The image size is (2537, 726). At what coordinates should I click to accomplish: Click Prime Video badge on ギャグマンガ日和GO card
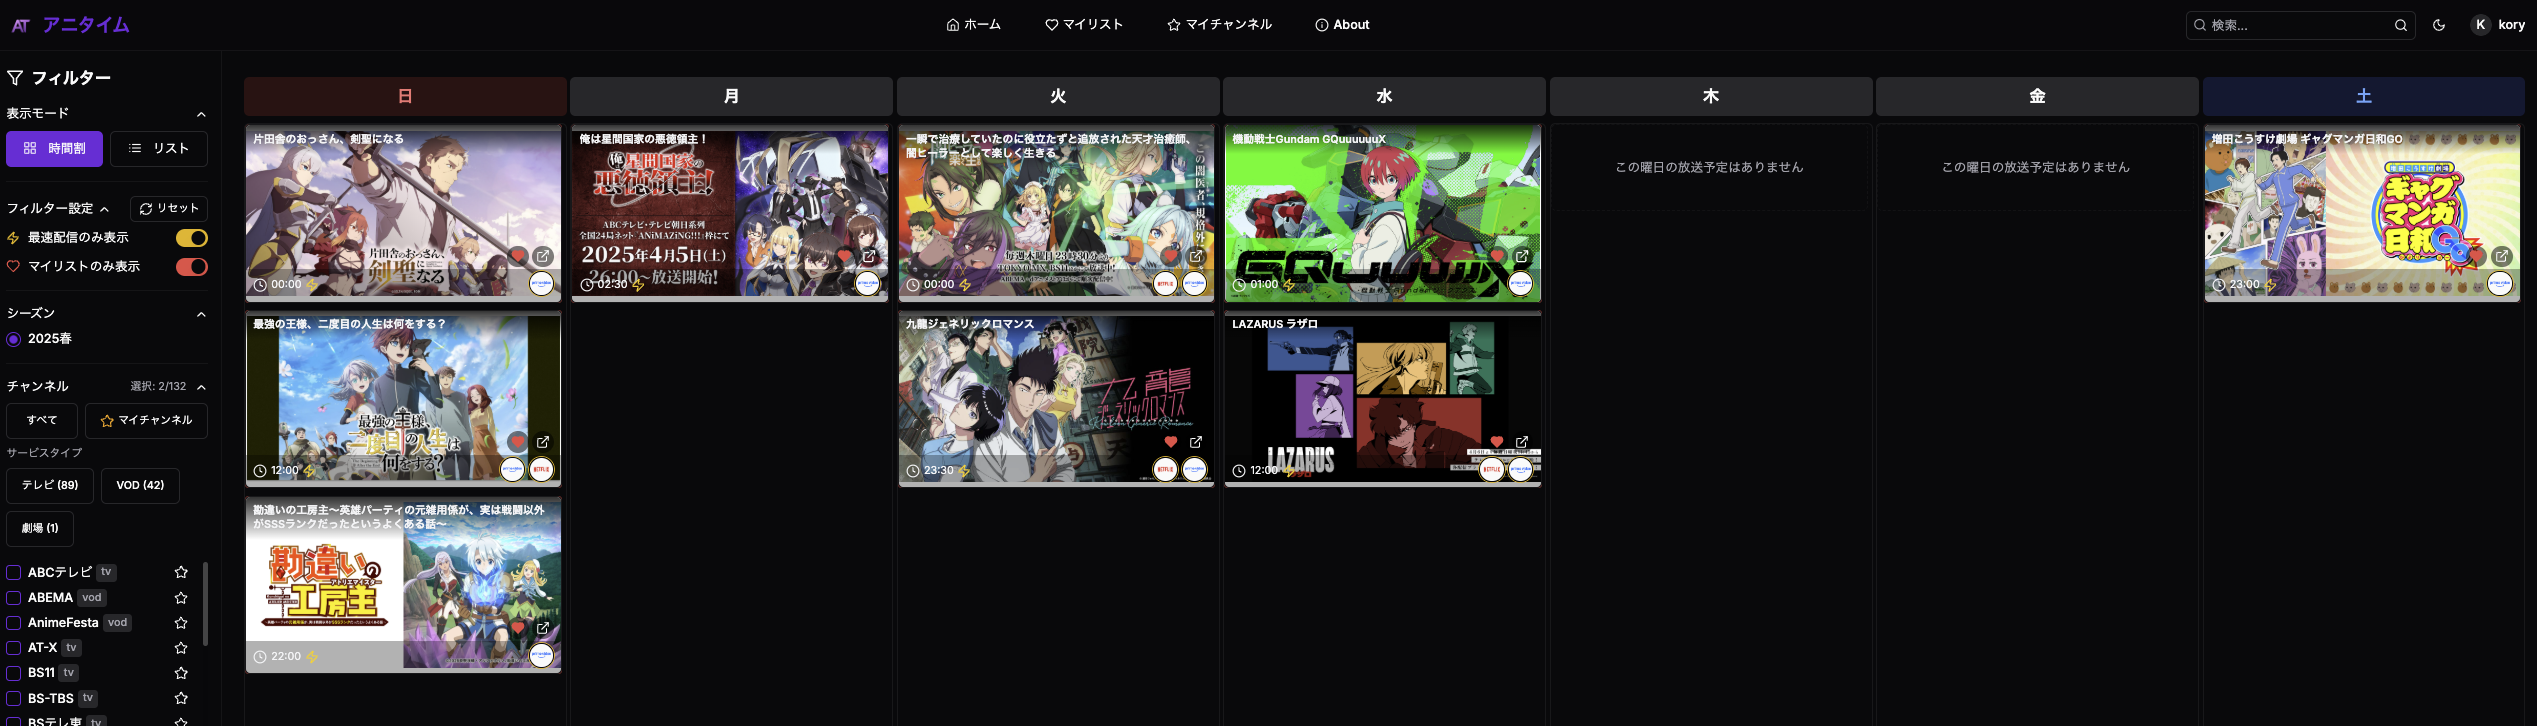[2500, 284]
